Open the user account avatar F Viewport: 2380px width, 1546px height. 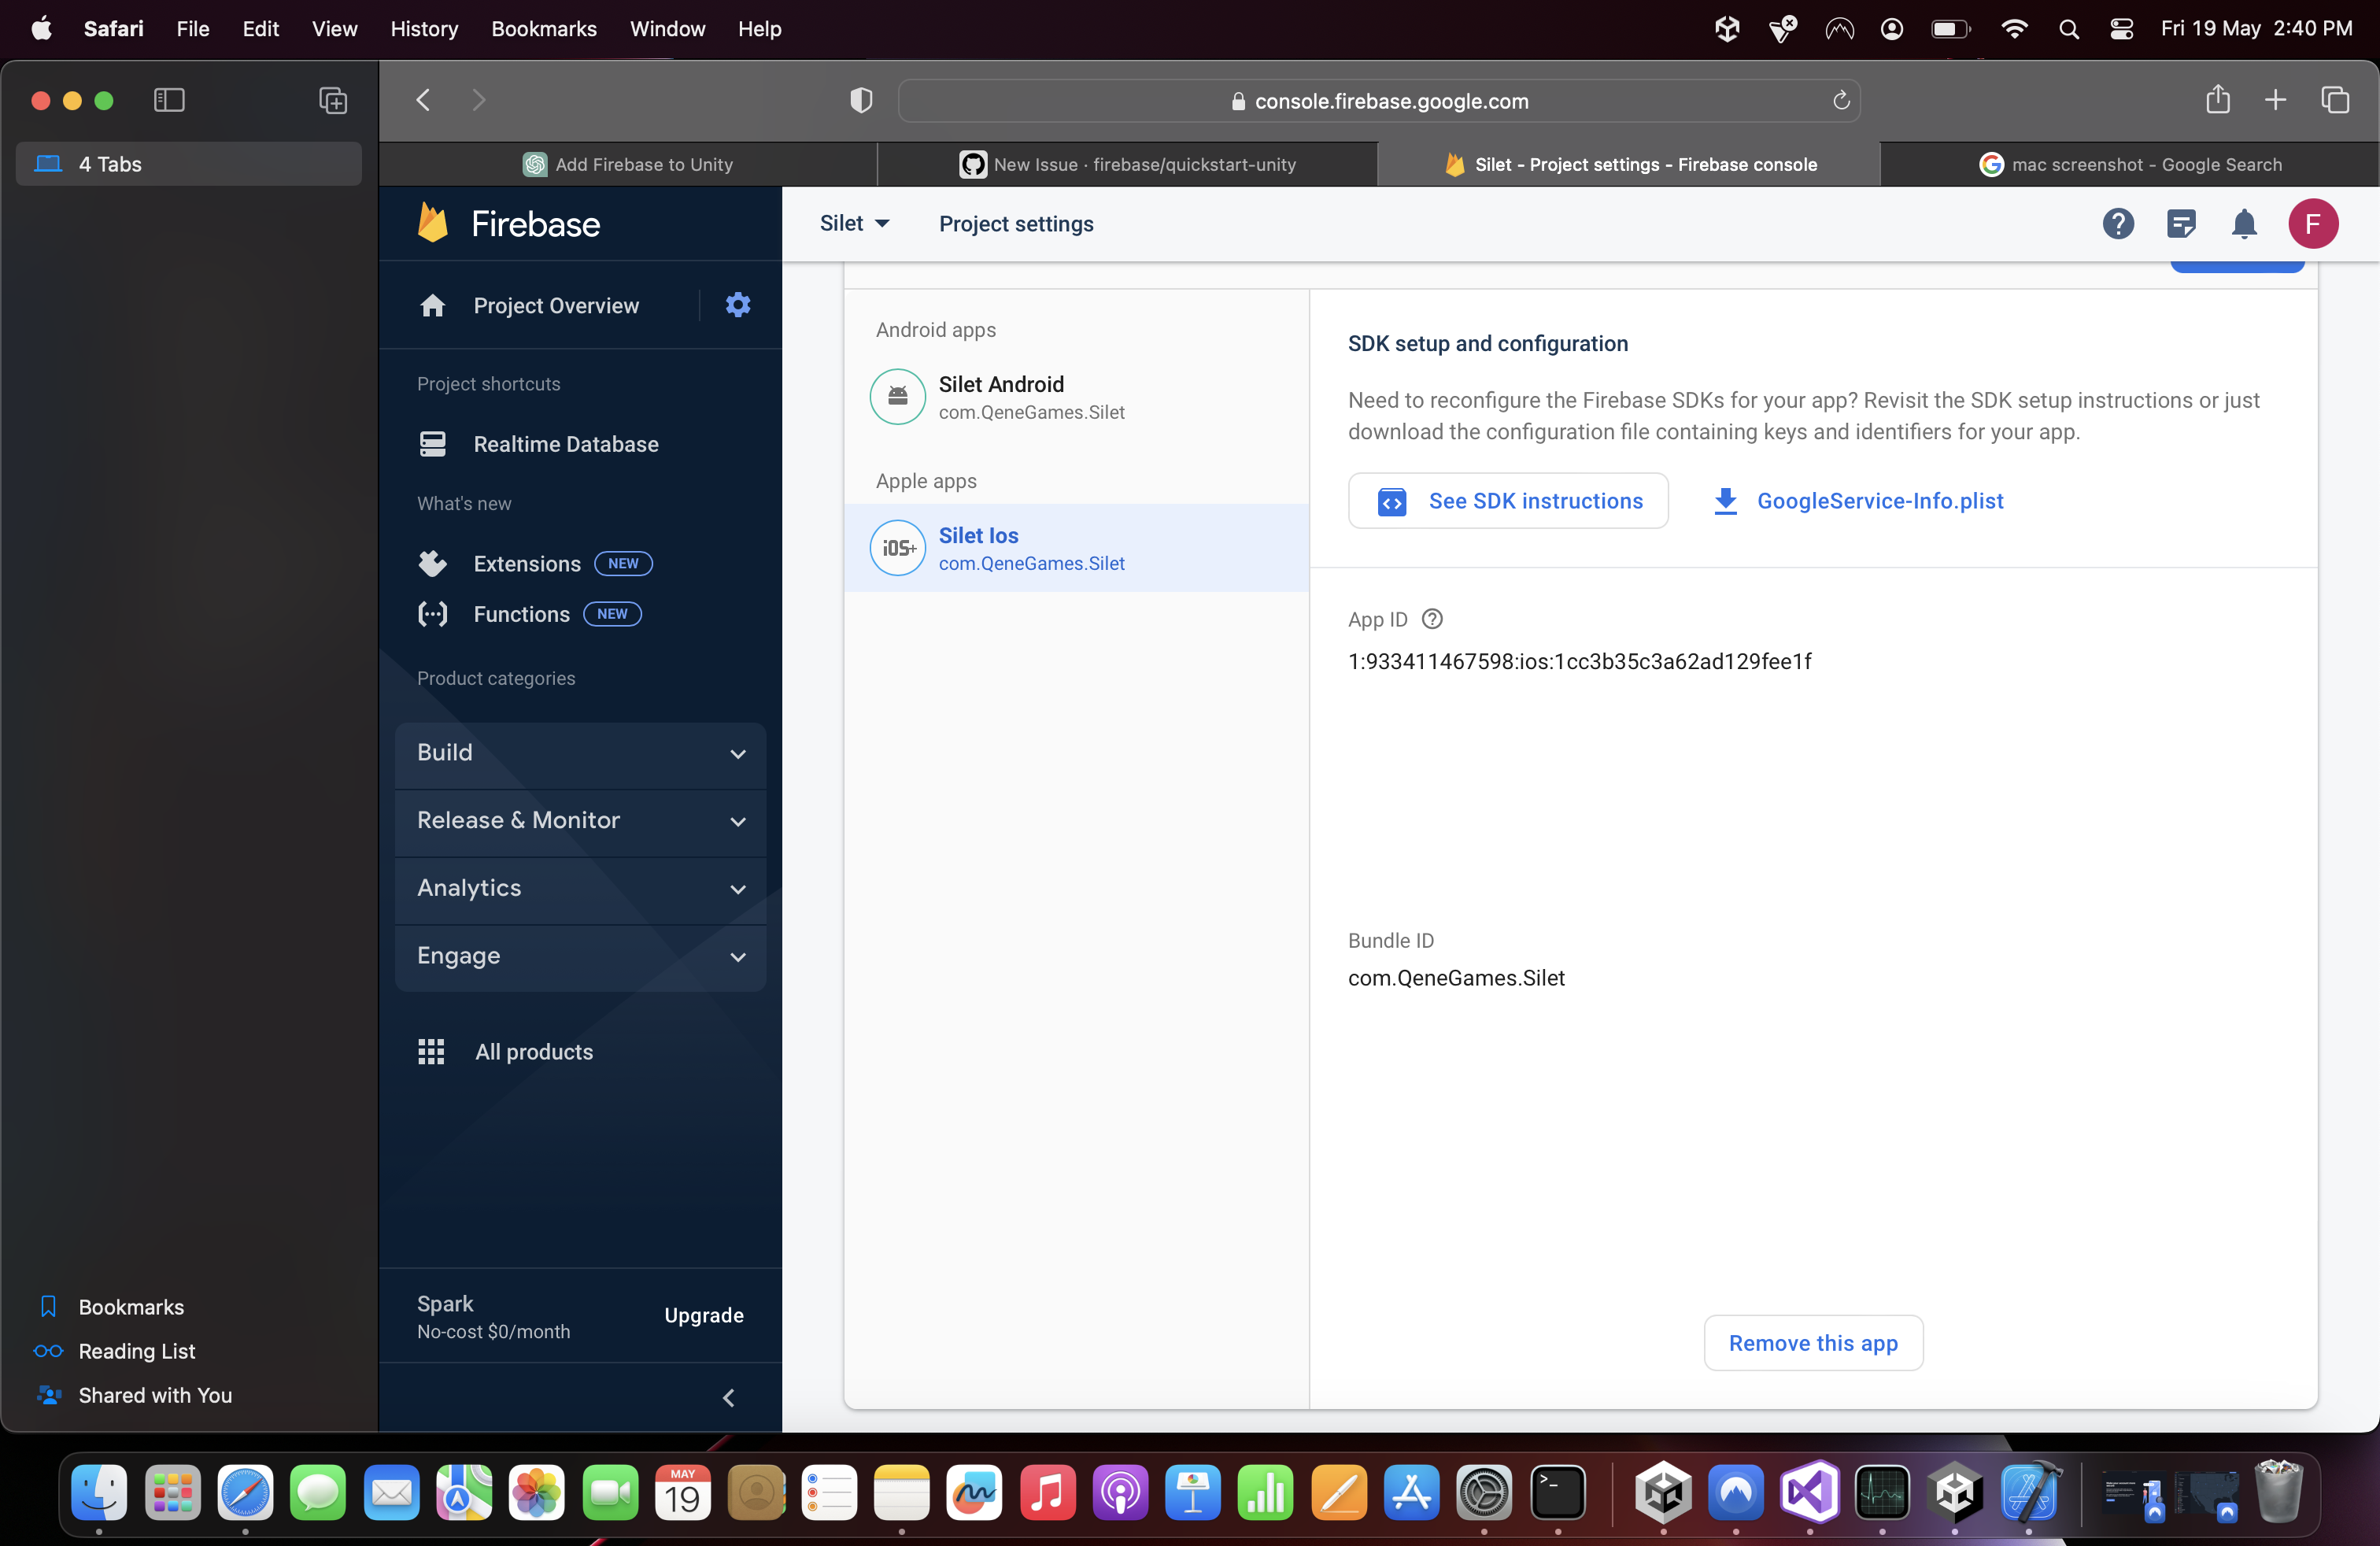pos(2313,224)
